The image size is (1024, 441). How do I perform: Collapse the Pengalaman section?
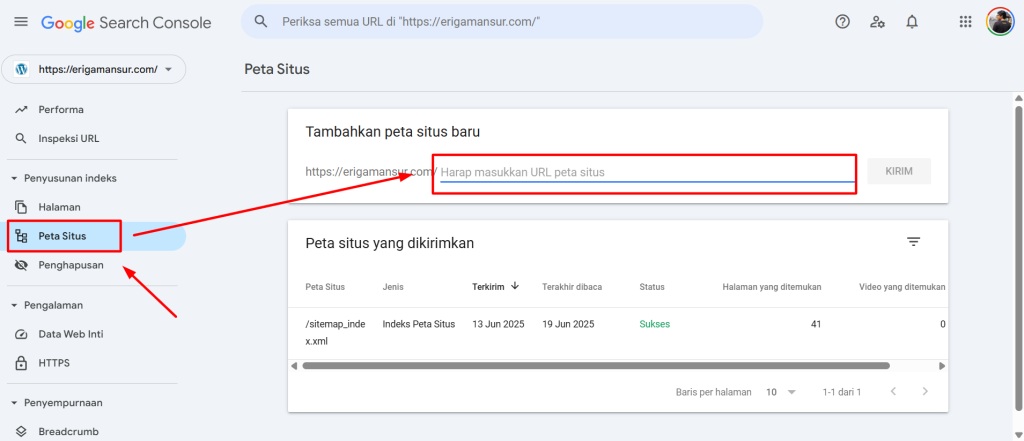point(14,305)
